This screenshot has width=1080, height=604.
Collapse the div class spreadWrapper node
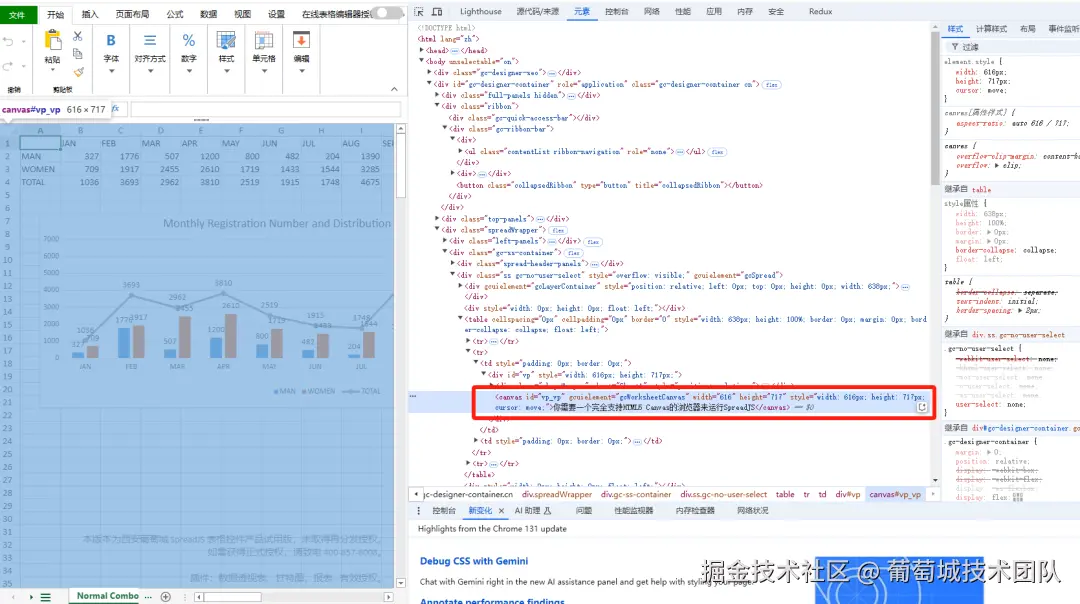pos(437,230)
